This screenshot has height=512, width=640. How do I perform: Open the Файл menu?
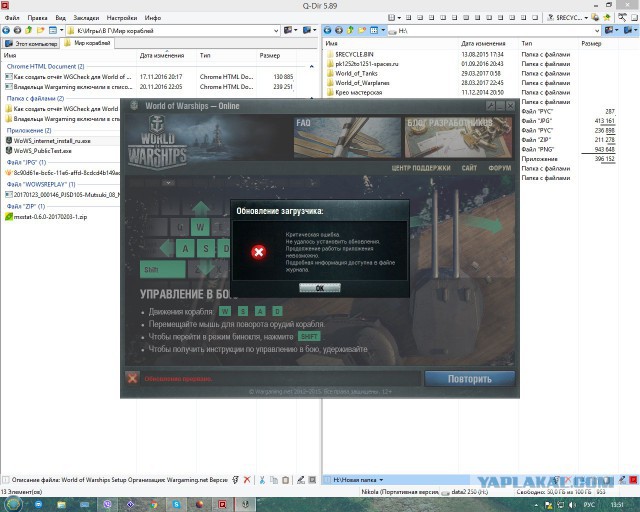12,18
